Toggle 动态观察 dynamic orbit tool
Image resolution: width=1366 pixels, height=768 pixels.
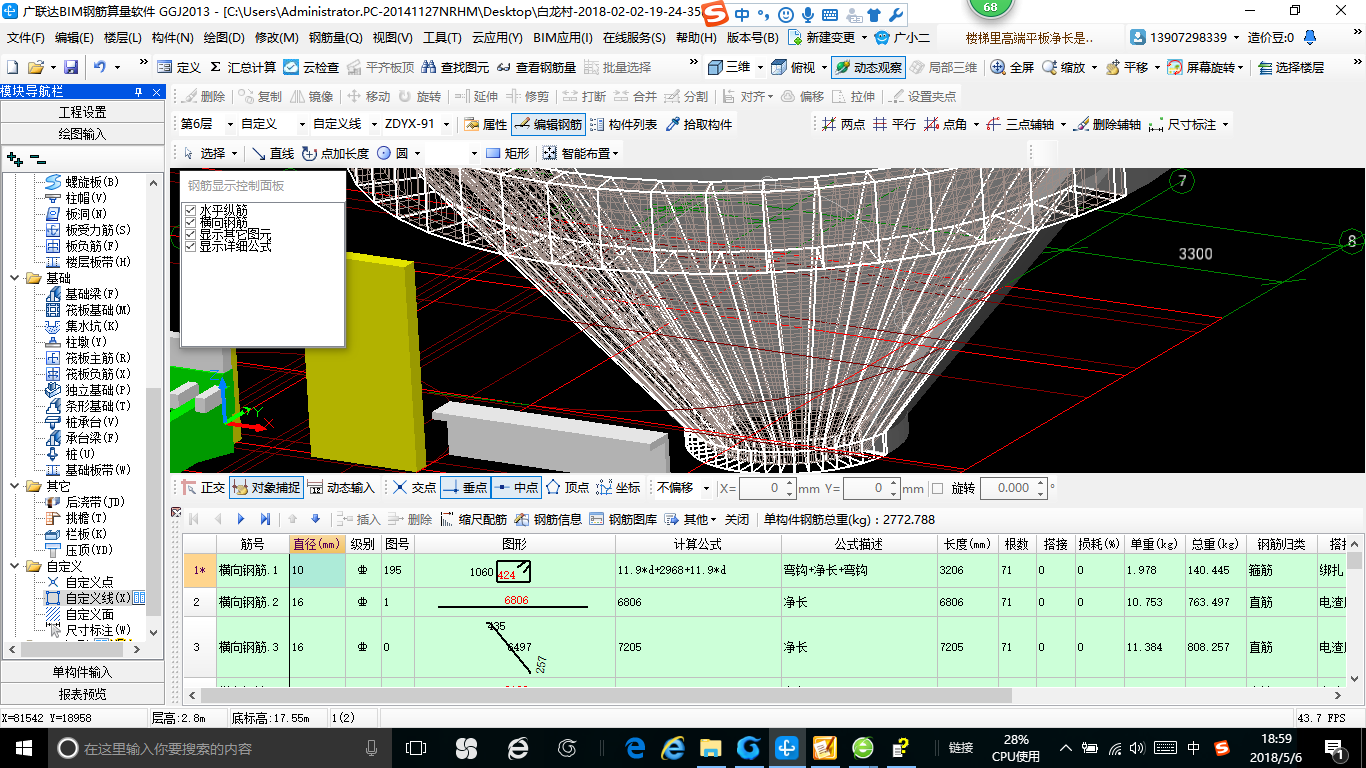tap(868, 67)
